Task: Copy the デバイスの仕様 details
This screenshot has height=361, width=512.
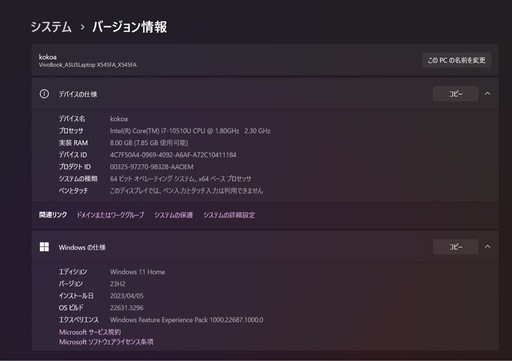Action: [x=455, y=94]
